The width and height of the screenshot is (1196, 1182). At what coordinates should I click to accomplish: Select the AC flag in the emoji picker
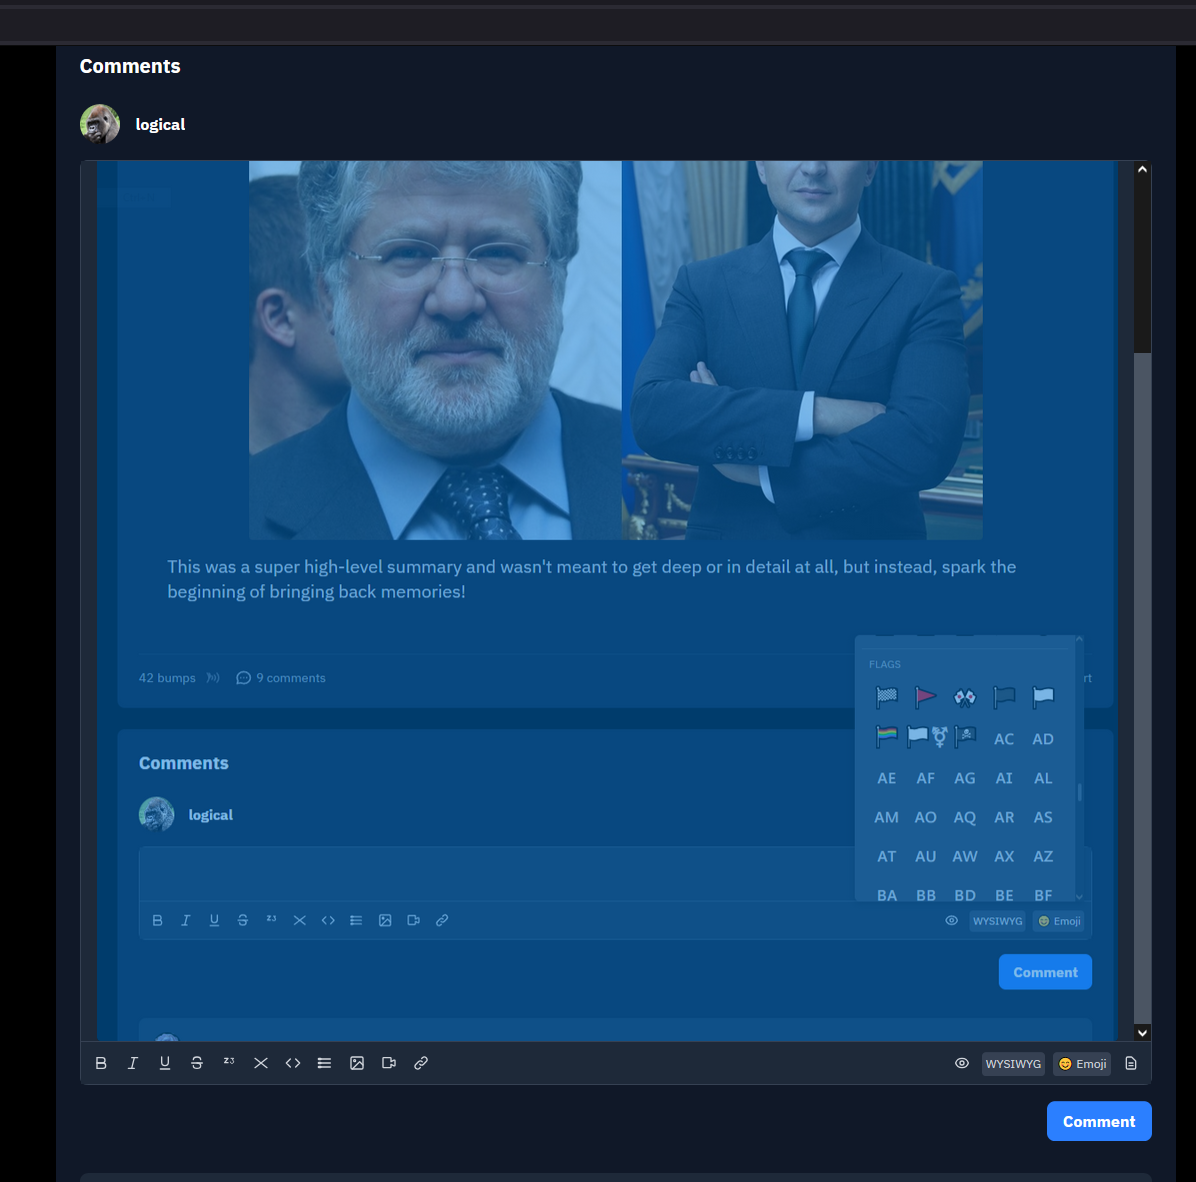tap(1004, 739)
